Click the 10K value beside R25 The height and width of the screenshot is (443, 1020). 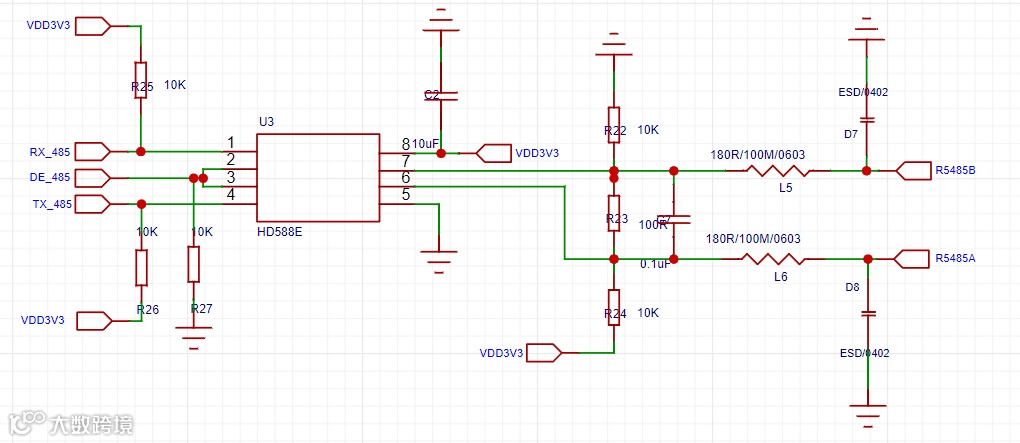[175, 85]
